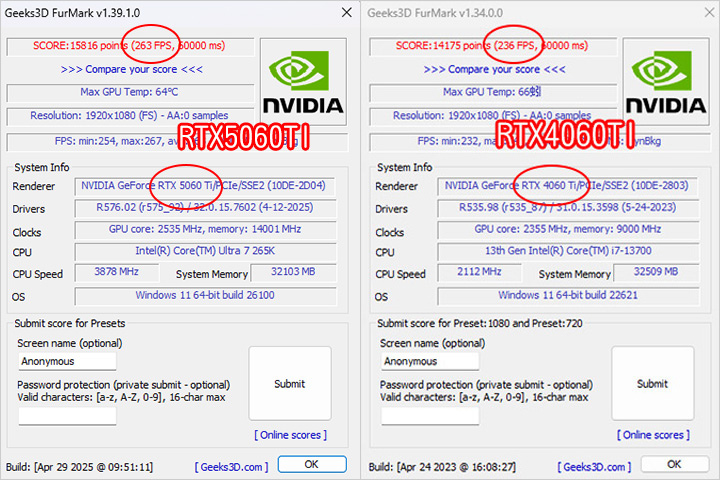Click the R576.02 drivers field

(x=205, y=208)
